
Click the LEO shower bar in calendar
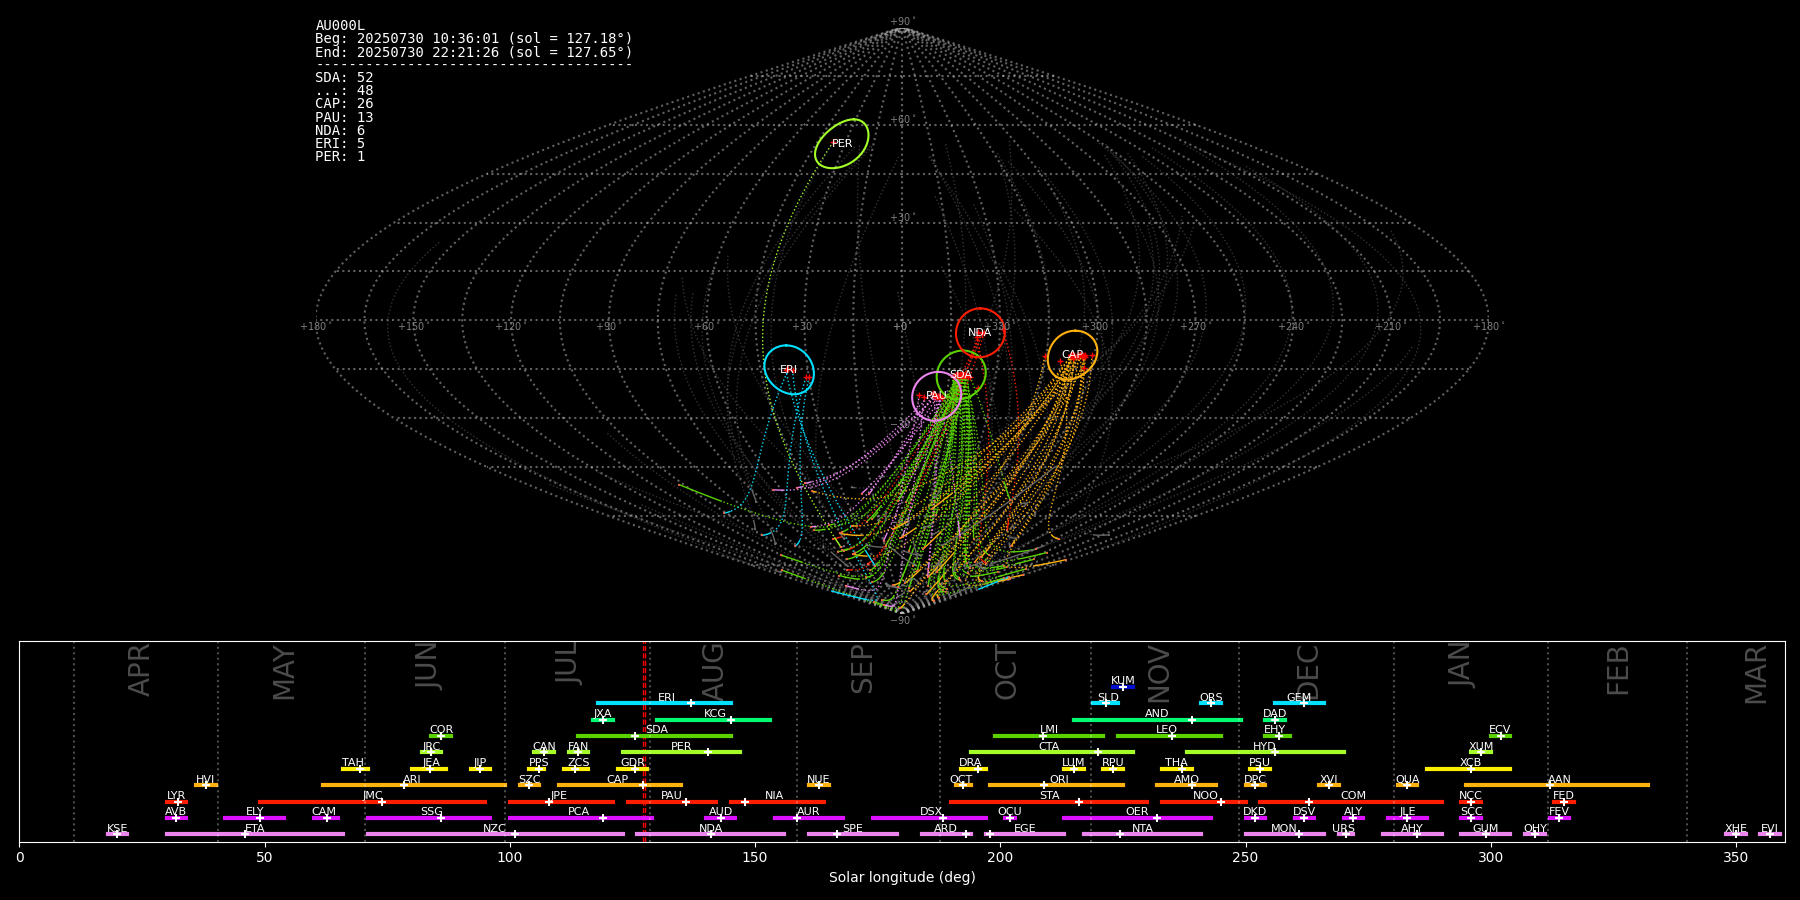(x=1169, y=736)
